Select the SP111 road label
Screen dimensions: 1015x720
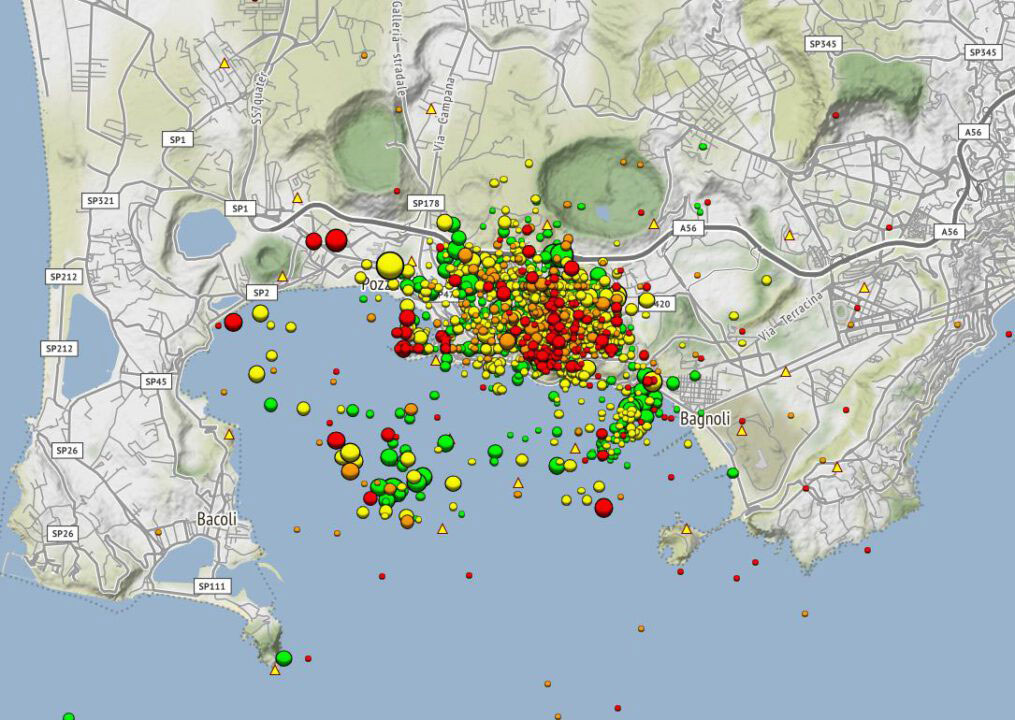coord(212,587)
